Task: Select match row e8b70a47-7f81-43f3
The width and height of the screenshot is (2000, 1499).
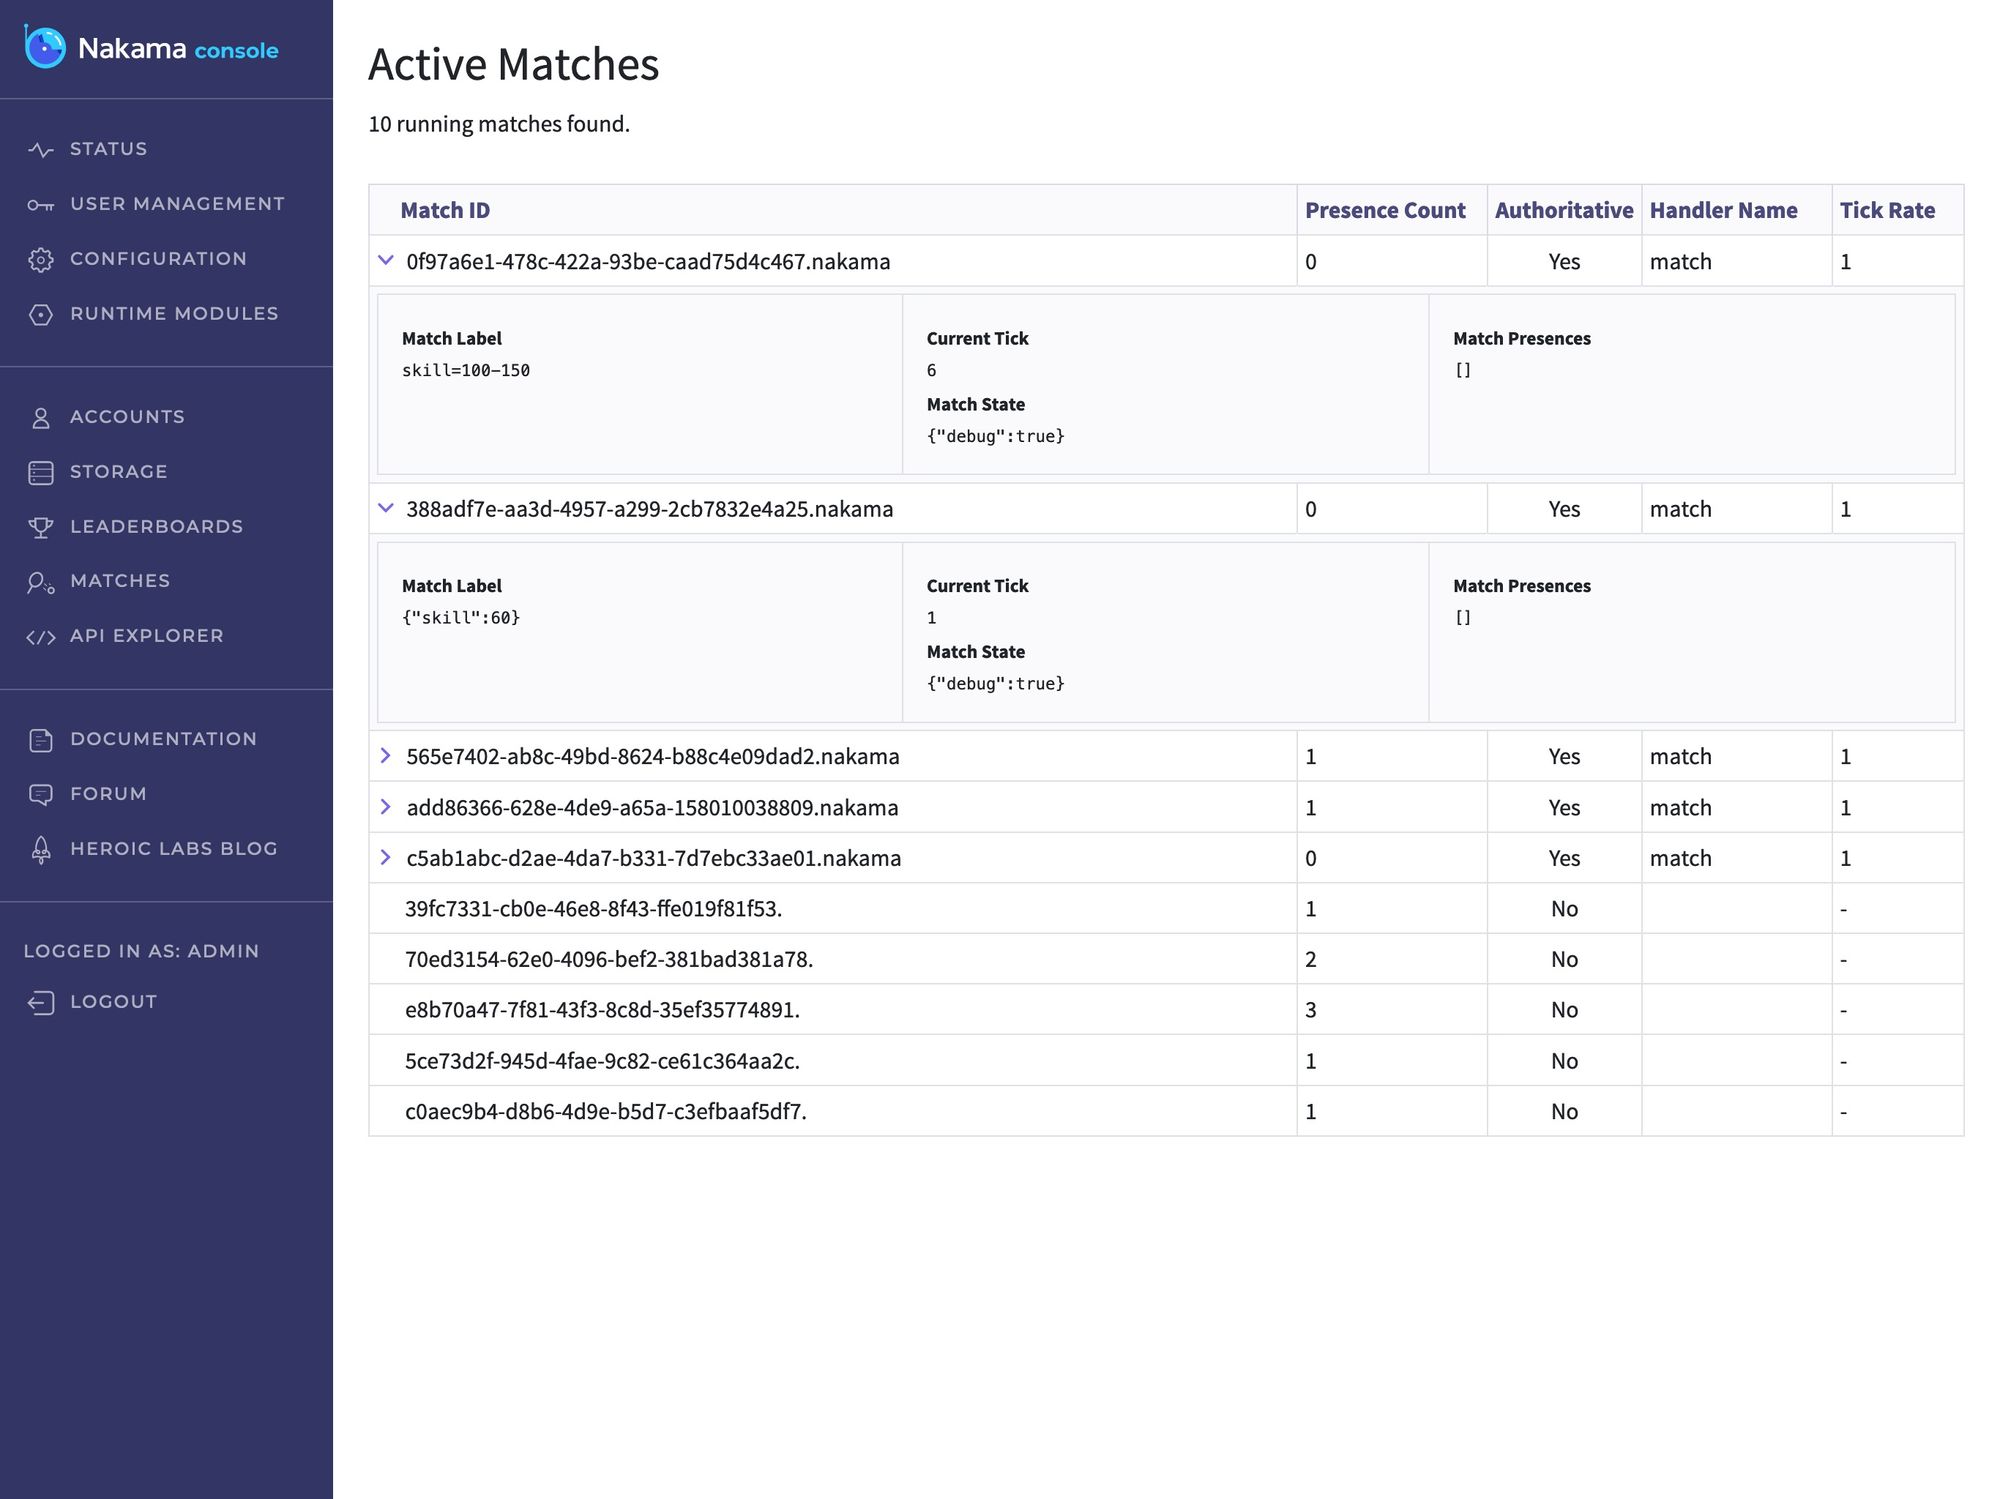Action: point(602,1010)
